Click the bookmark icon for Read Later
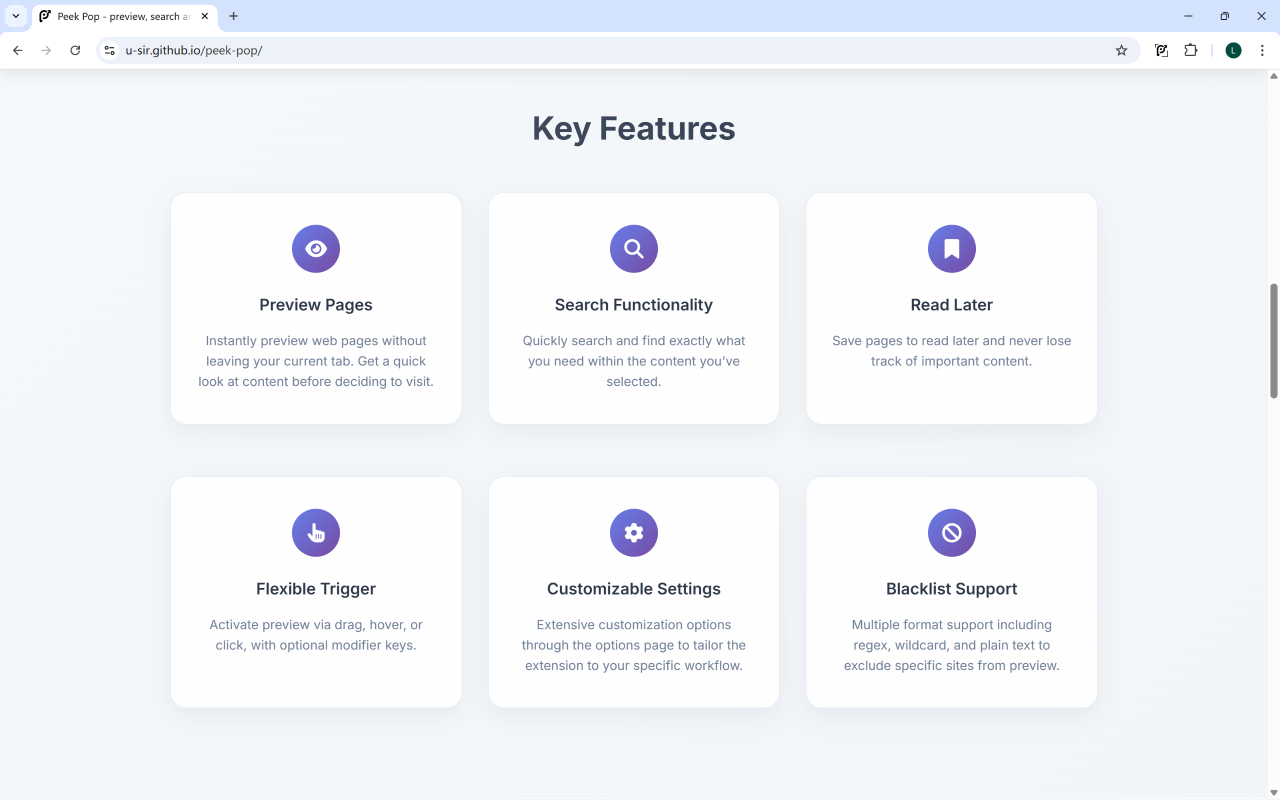1280x800 pixels. coord(952,249)
